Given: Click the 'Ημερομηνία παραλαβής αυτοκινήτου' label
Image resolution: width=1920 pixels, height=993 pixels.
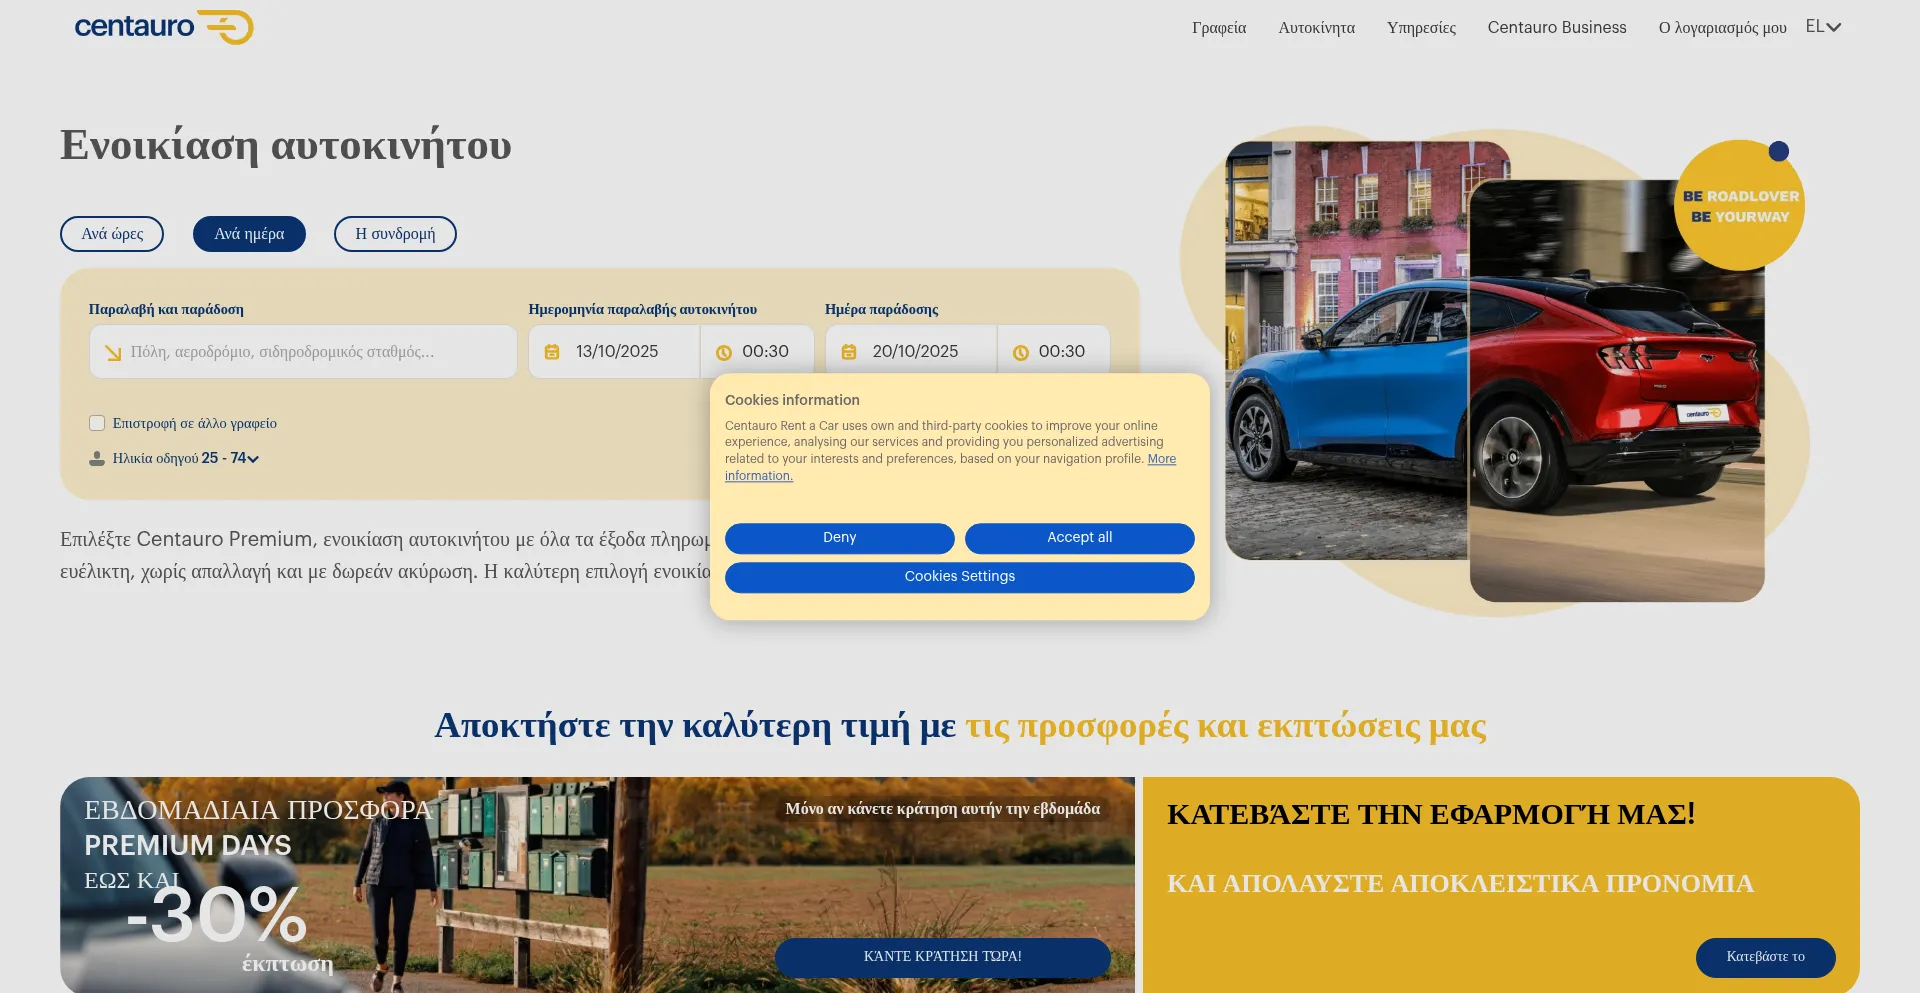Looking at the screenshot, I should tap(643, 310).
